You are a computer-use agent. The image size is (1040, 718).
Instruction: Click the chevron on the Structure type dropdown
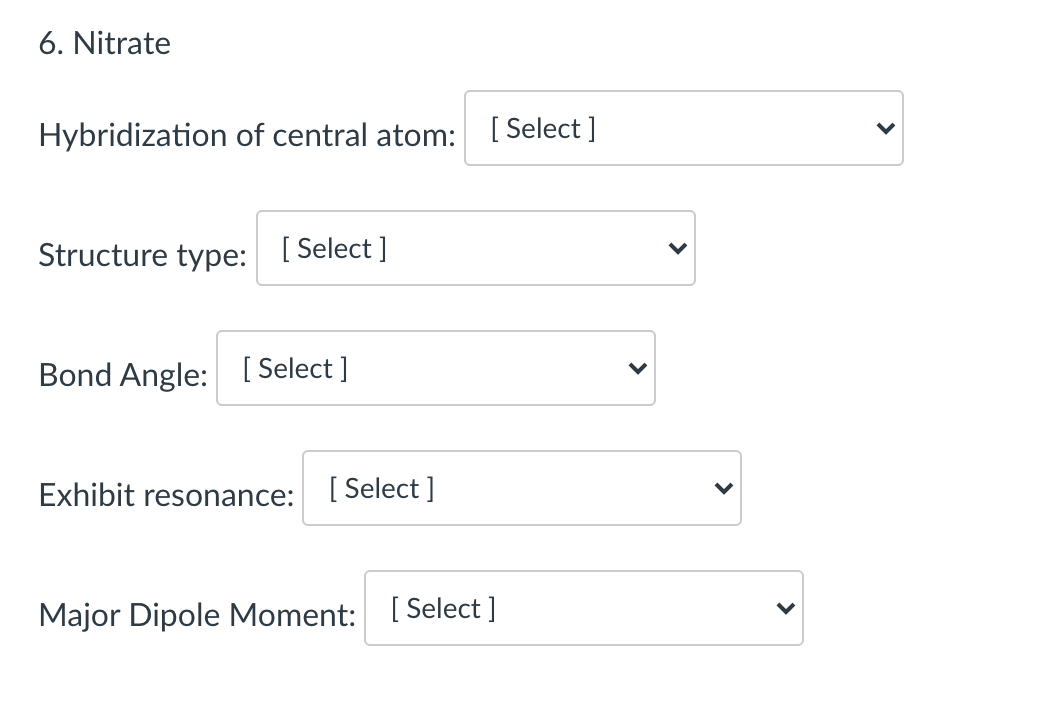coord(677,248)
